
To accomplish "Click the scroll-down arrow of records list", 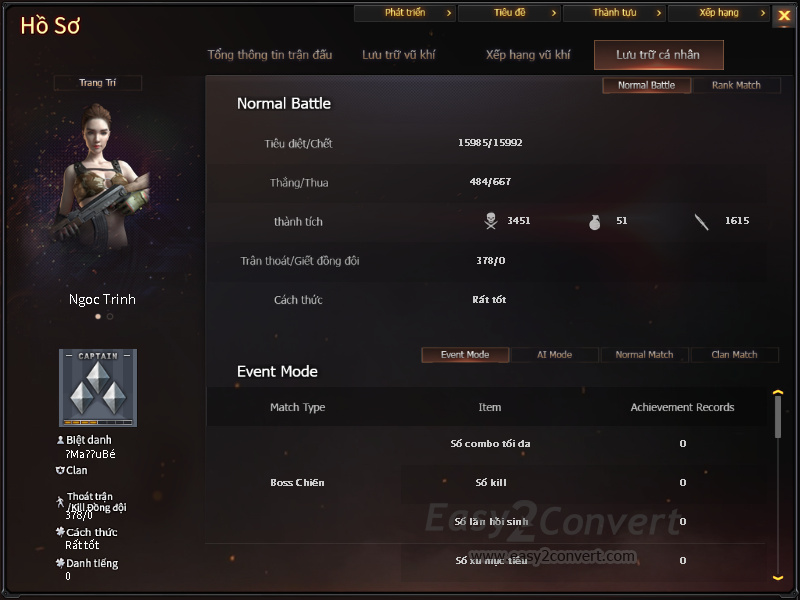I will [778, 578].
